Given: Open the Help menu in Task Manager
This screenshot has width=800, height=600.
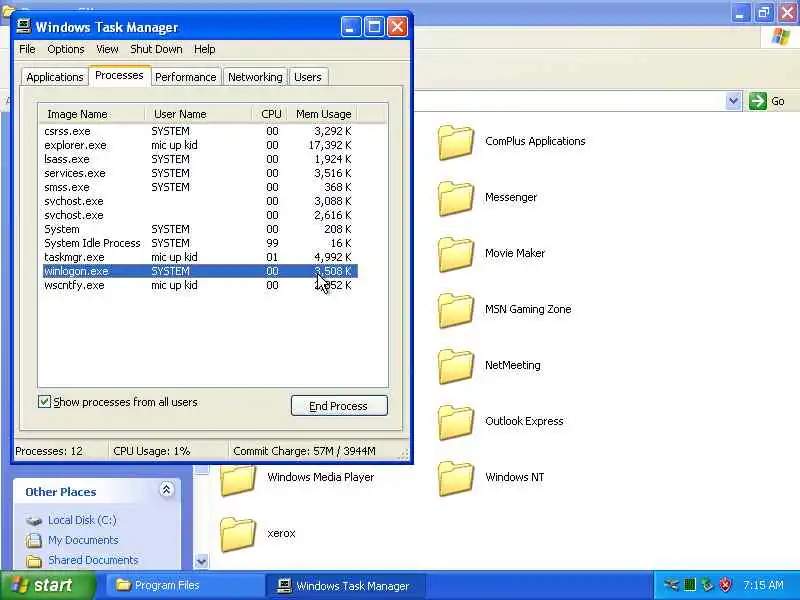Looking at the screenshot, I should coord(205,49).
